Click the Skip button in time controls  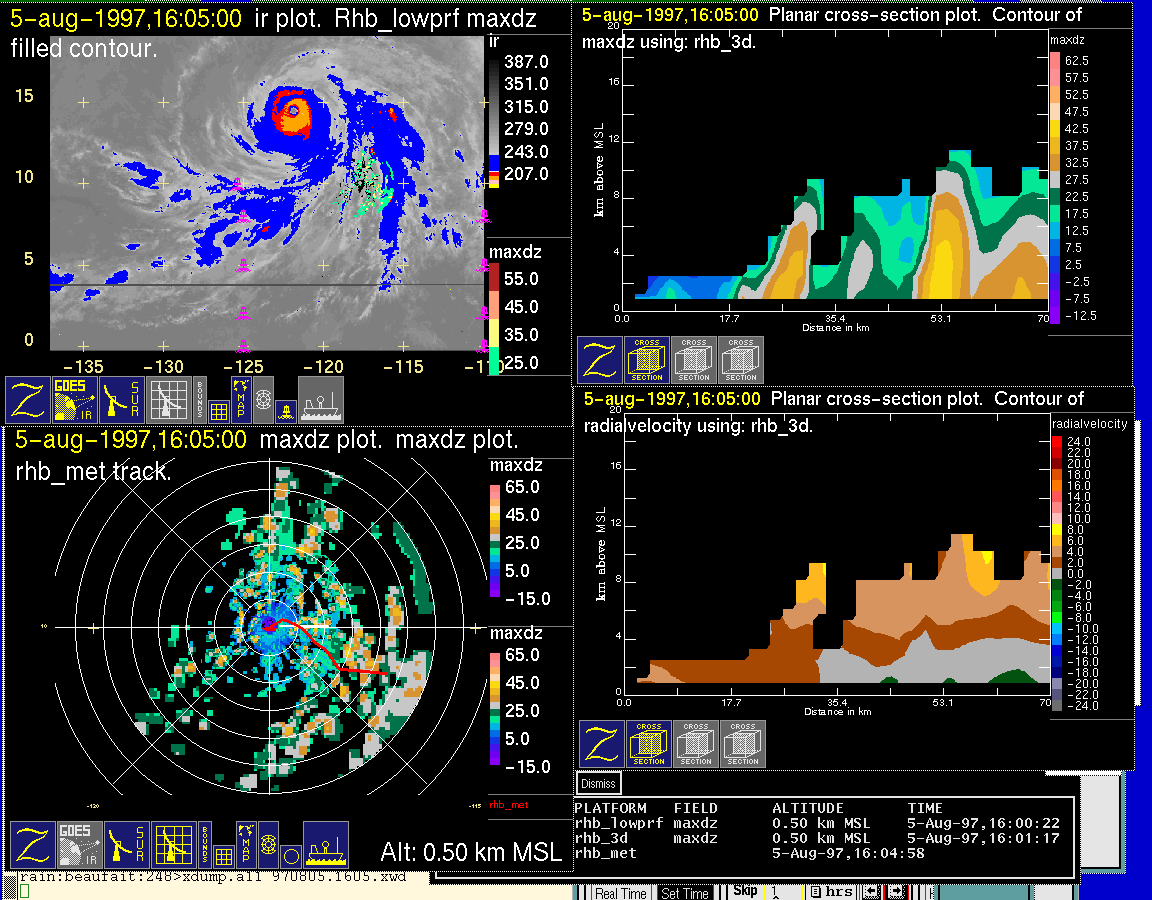tap(745, 891)
